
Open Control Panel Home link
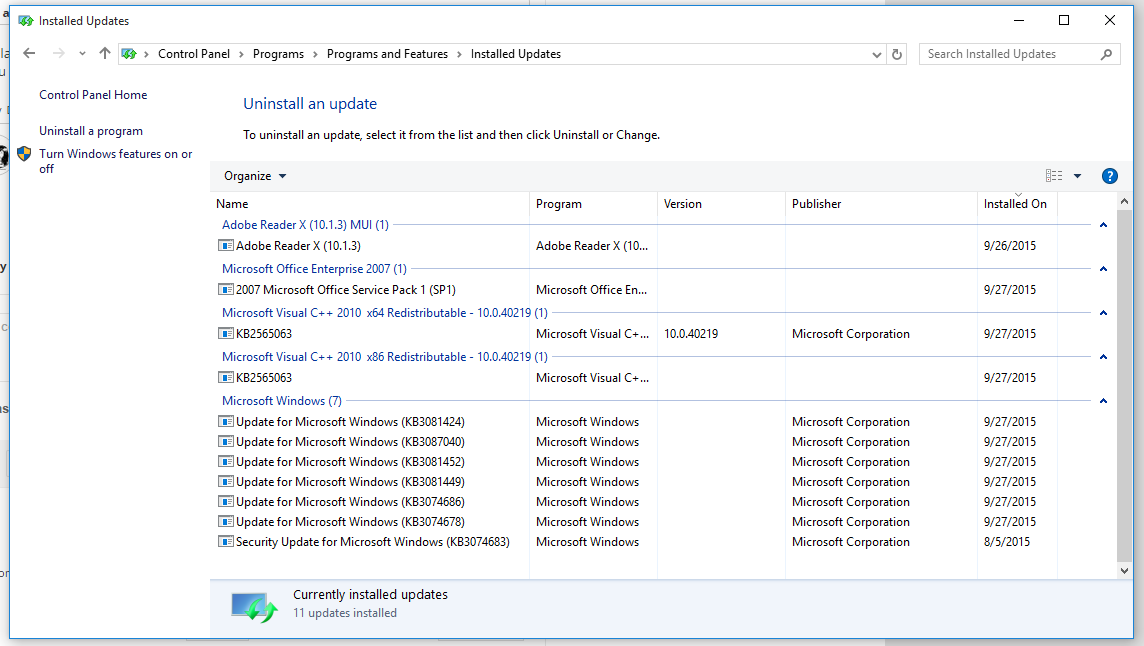click(93, 95)
